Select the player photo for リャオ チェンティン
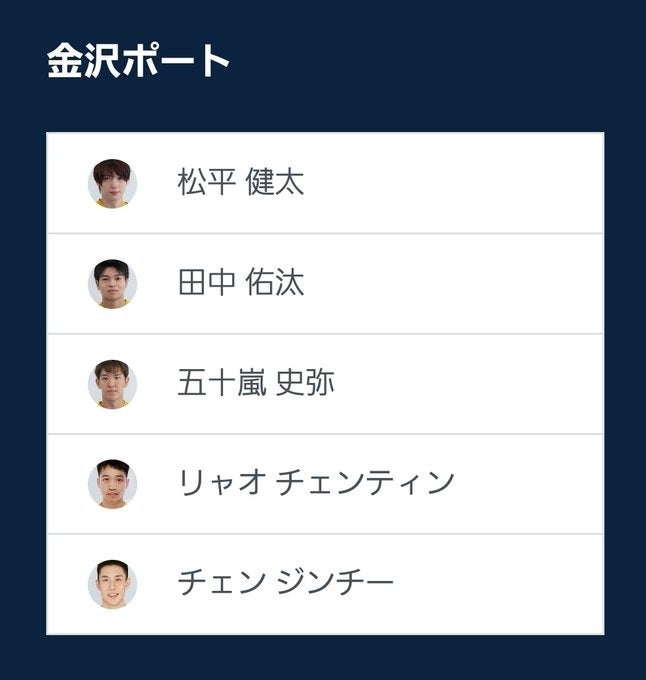 point(112,484)
